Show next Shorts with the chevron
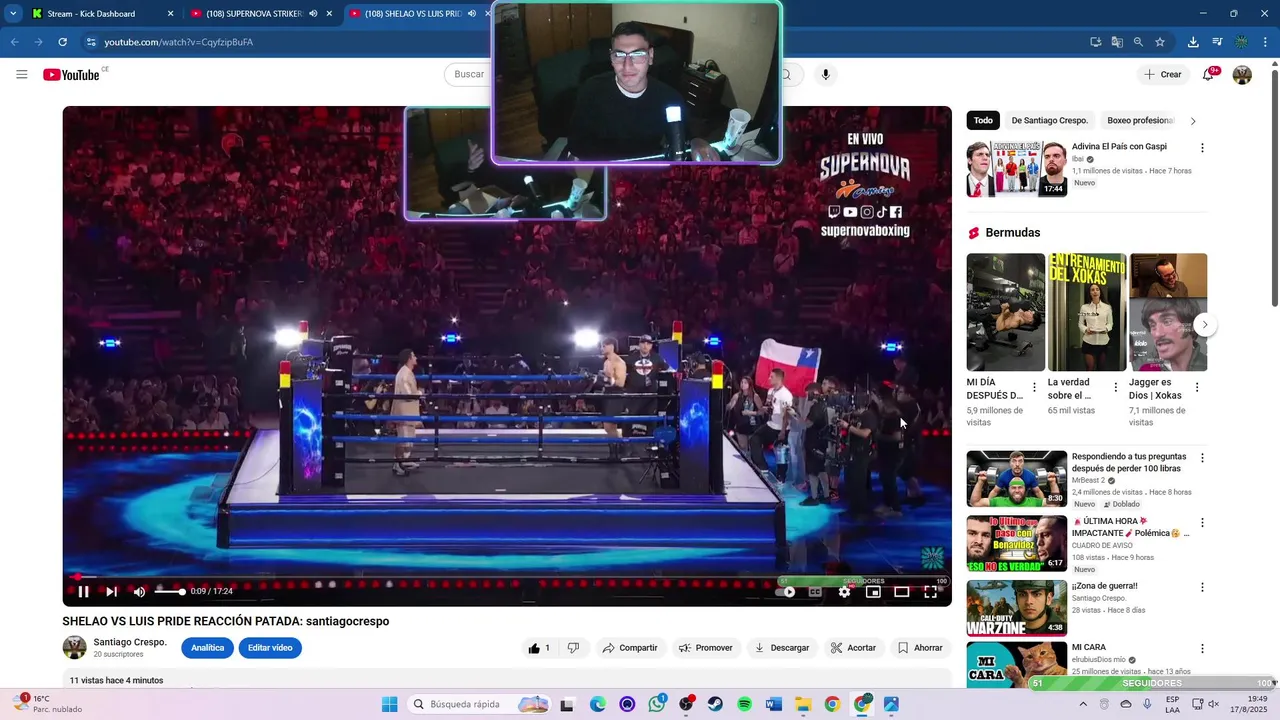Image resolution: width=1280 pixels, height=720 pixels. [1205, 325]
